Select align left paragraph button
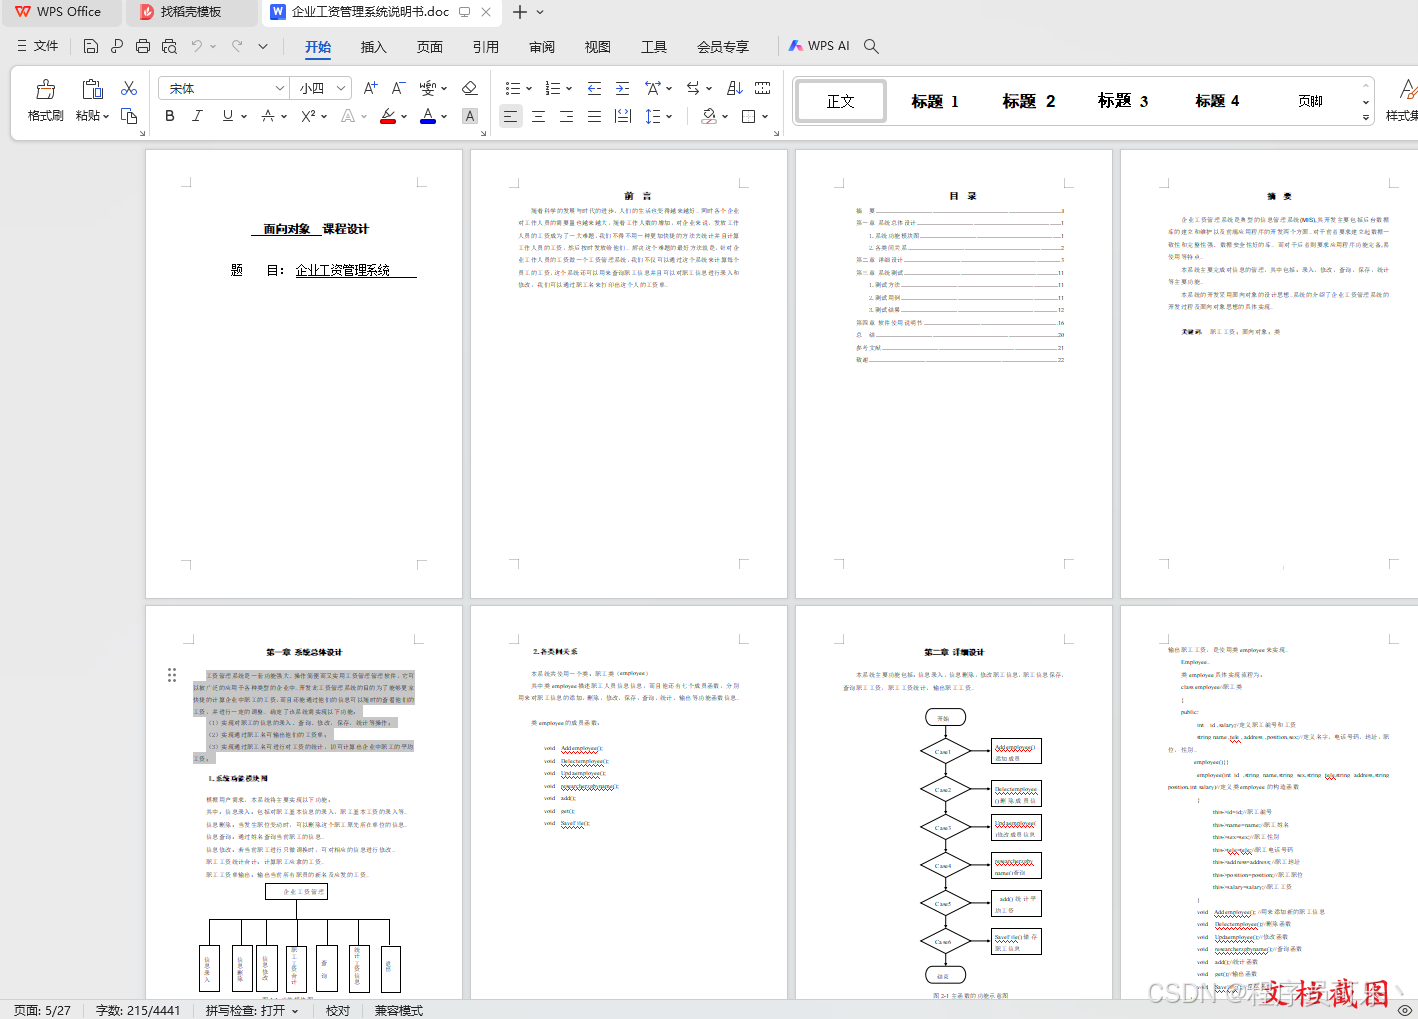 [510, 116]
